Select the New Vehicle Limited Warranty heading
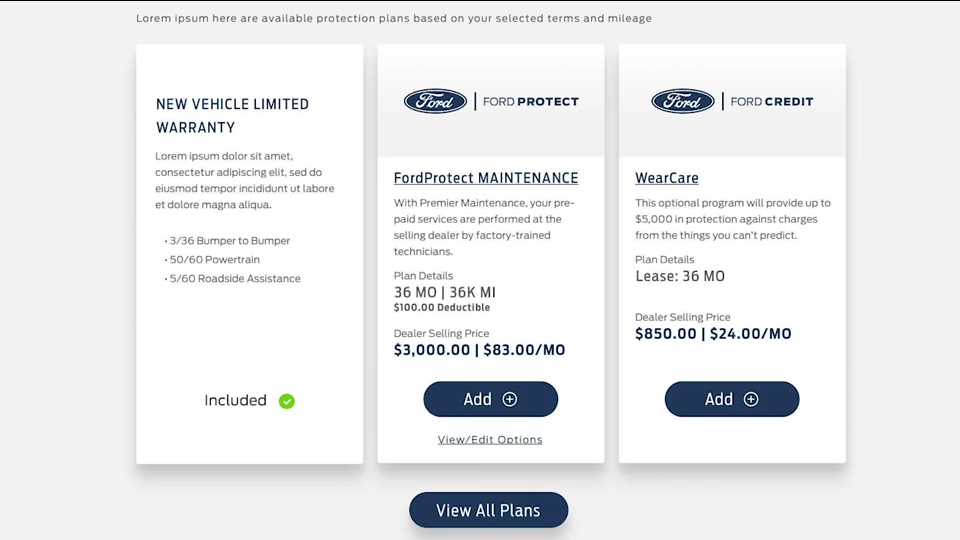This screenshot has width=960, height=540. coord(233,116)
